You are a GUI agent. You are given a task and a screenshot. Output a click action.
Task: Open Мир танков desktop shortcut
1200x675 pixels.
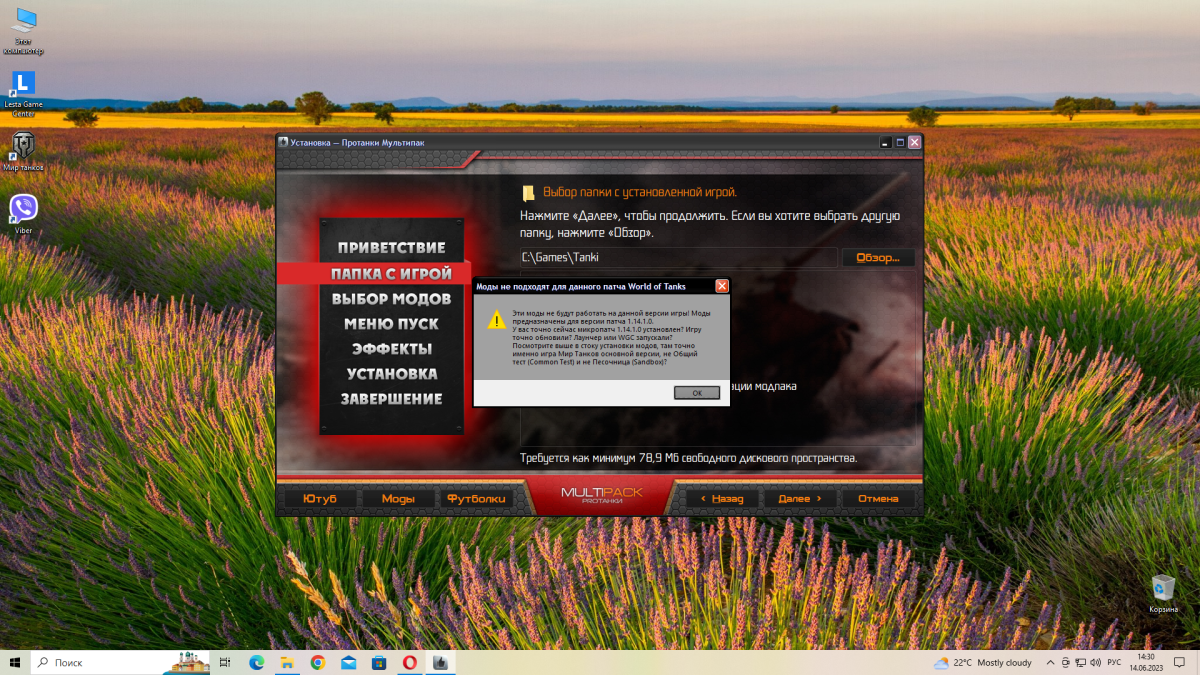pyautogui.click(x=22, y=151)
